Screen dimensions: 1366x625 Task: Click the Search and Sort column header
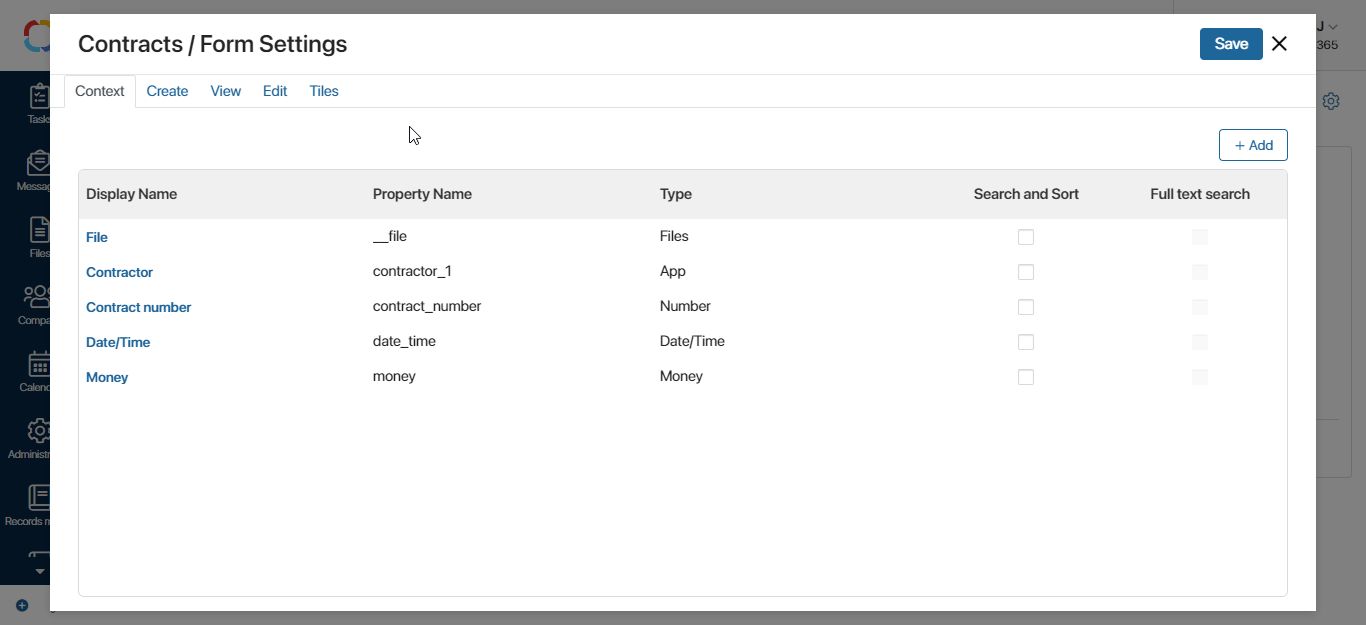1026,194
